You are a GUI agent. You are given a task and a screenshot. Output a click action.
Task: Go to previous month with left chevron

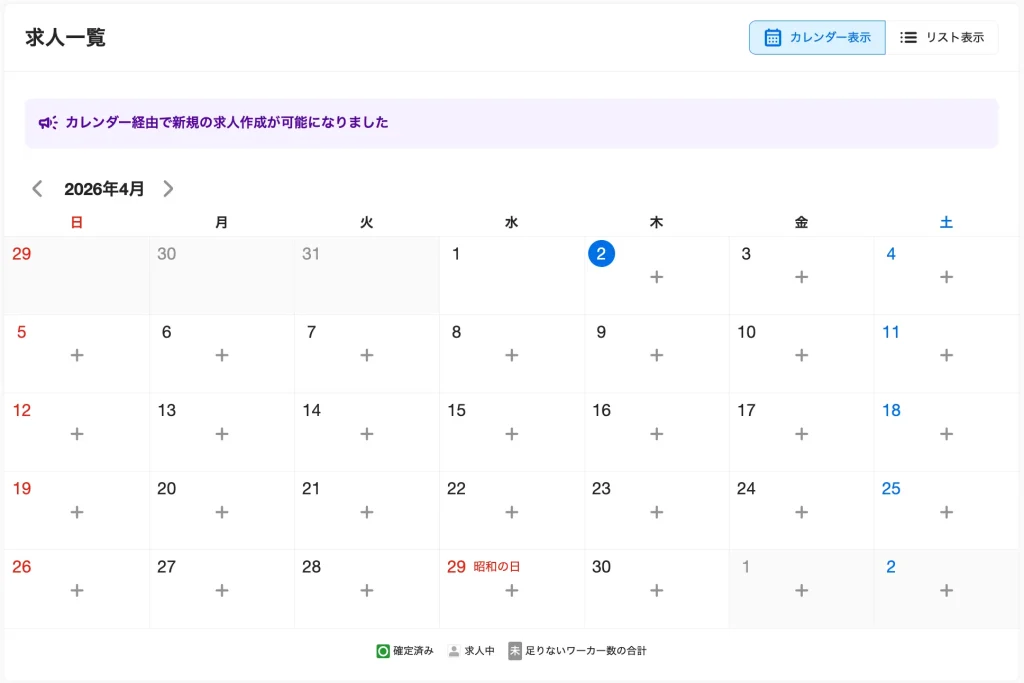[x=37, y=188]
